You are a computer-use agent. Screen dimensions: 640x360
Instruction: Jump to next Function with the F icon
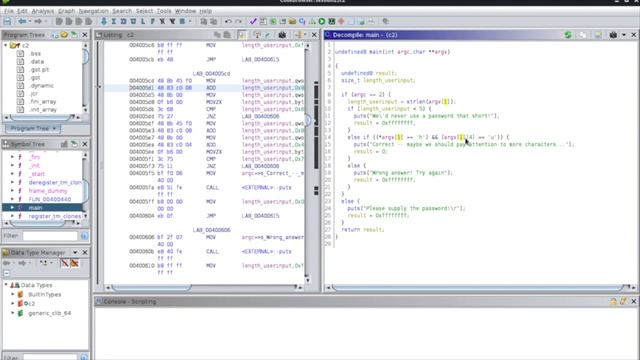(153, 21)
